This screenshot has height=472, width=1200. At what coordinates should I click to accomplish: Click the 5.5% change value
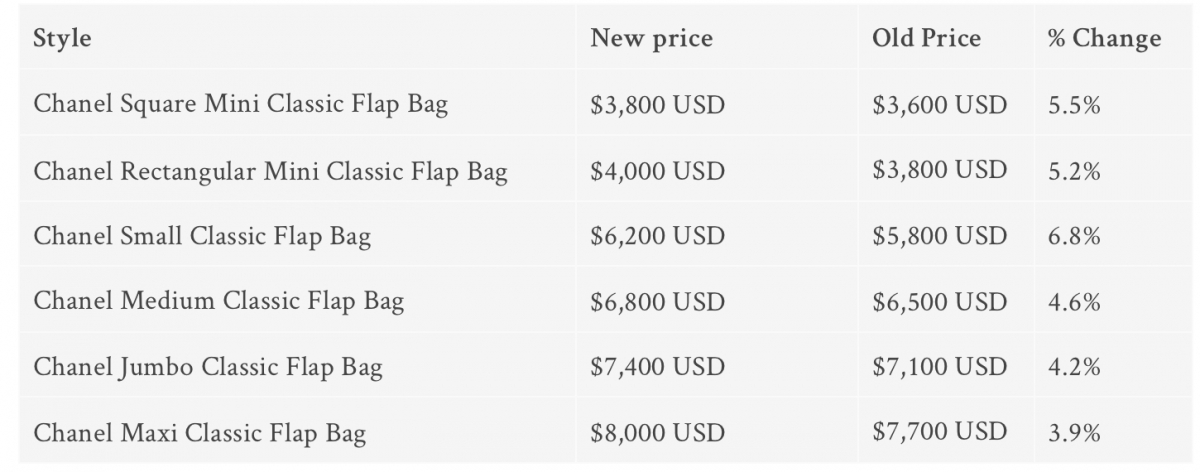point(1074,104)
